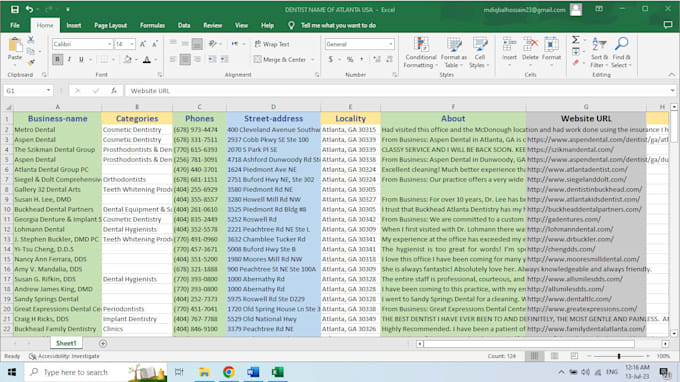Open Chrome from the taskbar

tap(229, 372)
